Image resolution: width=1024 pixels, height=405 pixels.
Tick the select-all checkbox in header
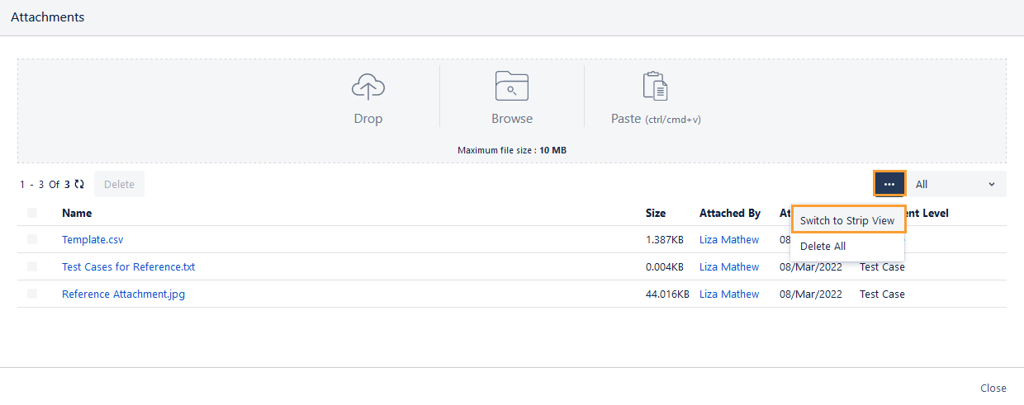(32, 213)
